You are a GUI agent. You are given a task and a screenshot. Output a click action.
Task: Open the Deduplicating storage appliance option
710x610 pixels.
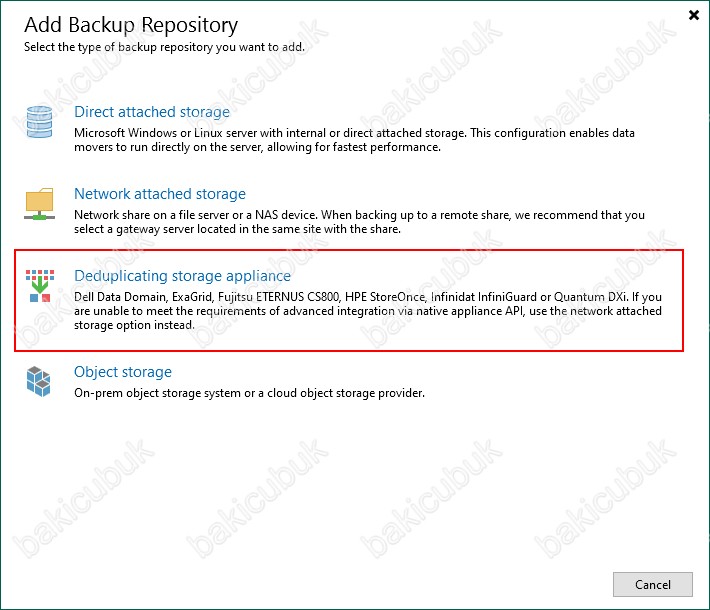pos(182,276)
